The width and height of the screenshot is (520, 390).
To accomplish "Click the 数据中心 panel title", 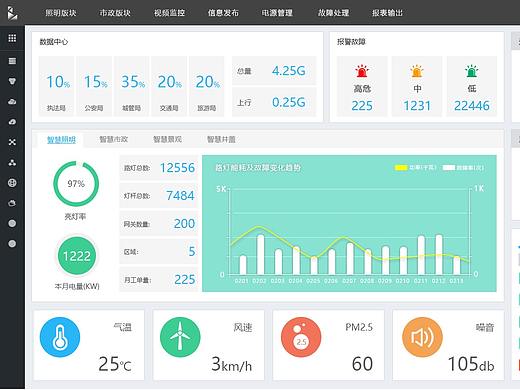I will pyautogui.click(x=54, y=42).
